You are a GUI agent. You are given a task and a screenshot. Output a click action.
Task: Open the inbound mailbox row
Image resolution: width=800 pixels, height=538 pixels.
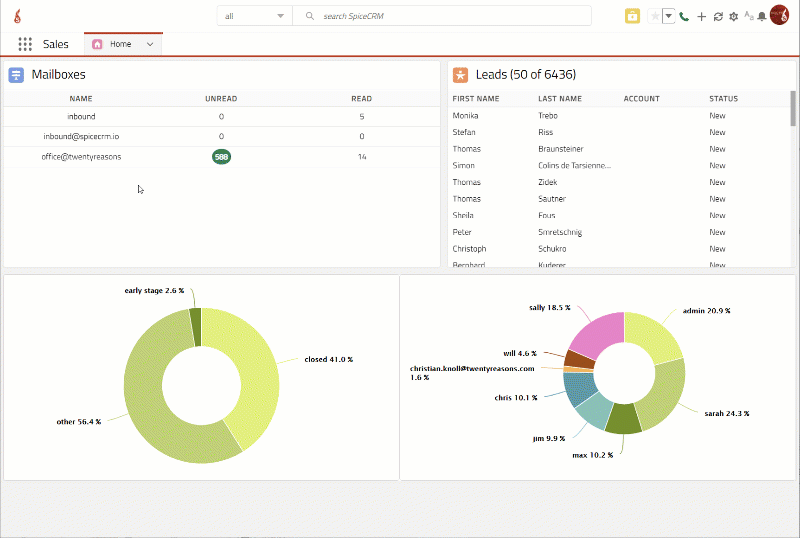point(221,116)
